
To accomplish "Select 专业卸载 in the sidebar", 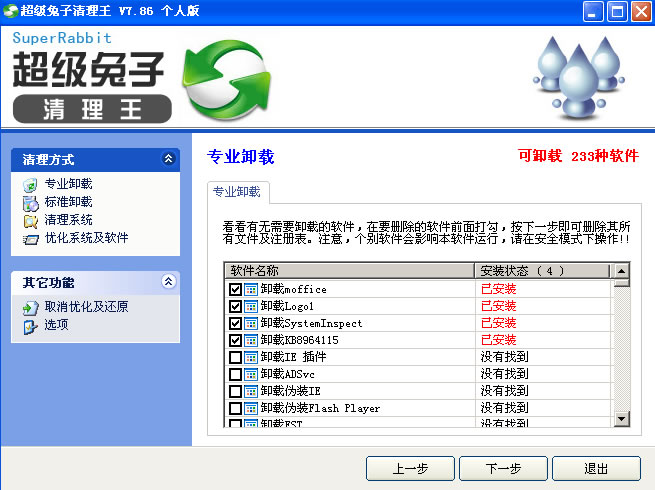I will [69, 184].
